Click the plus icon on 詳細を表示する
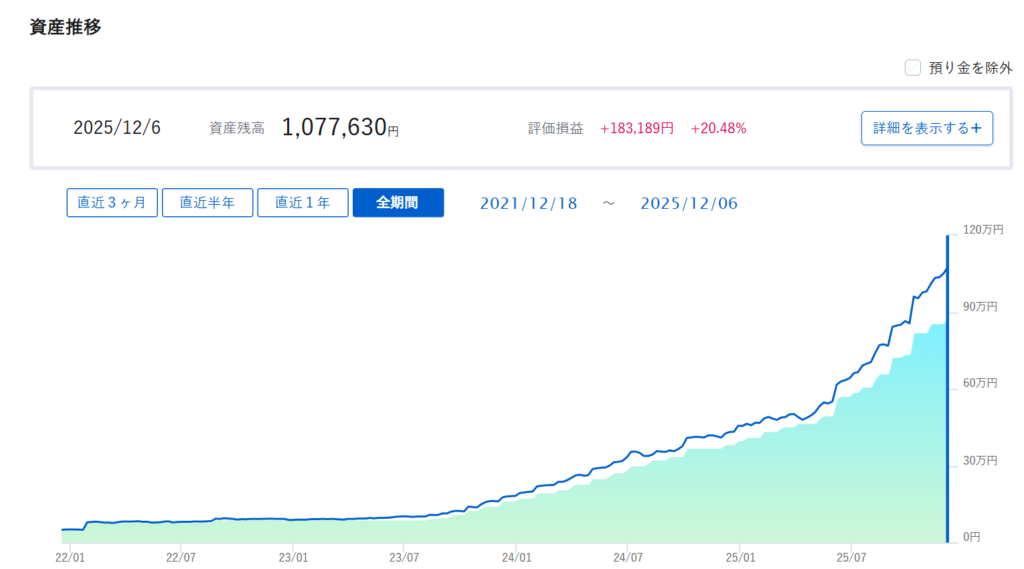1024x569 pixels. [976, 128]
